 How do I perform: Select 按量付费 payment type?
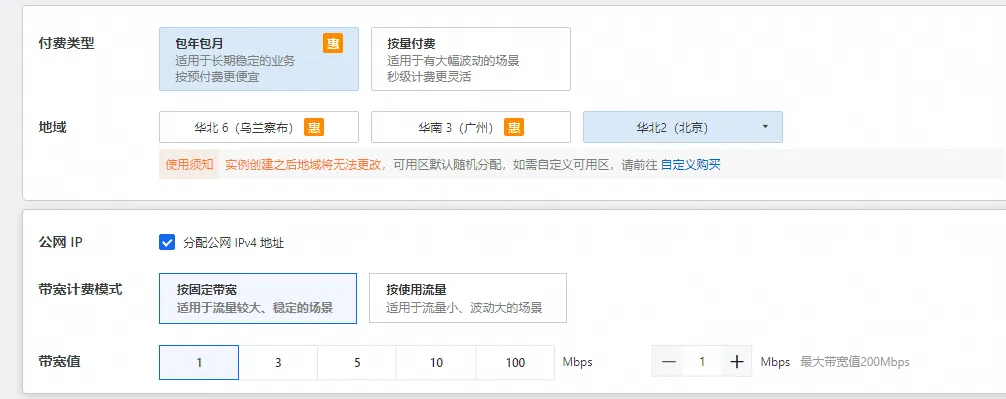pyautogui.click(x=470, y=59)
